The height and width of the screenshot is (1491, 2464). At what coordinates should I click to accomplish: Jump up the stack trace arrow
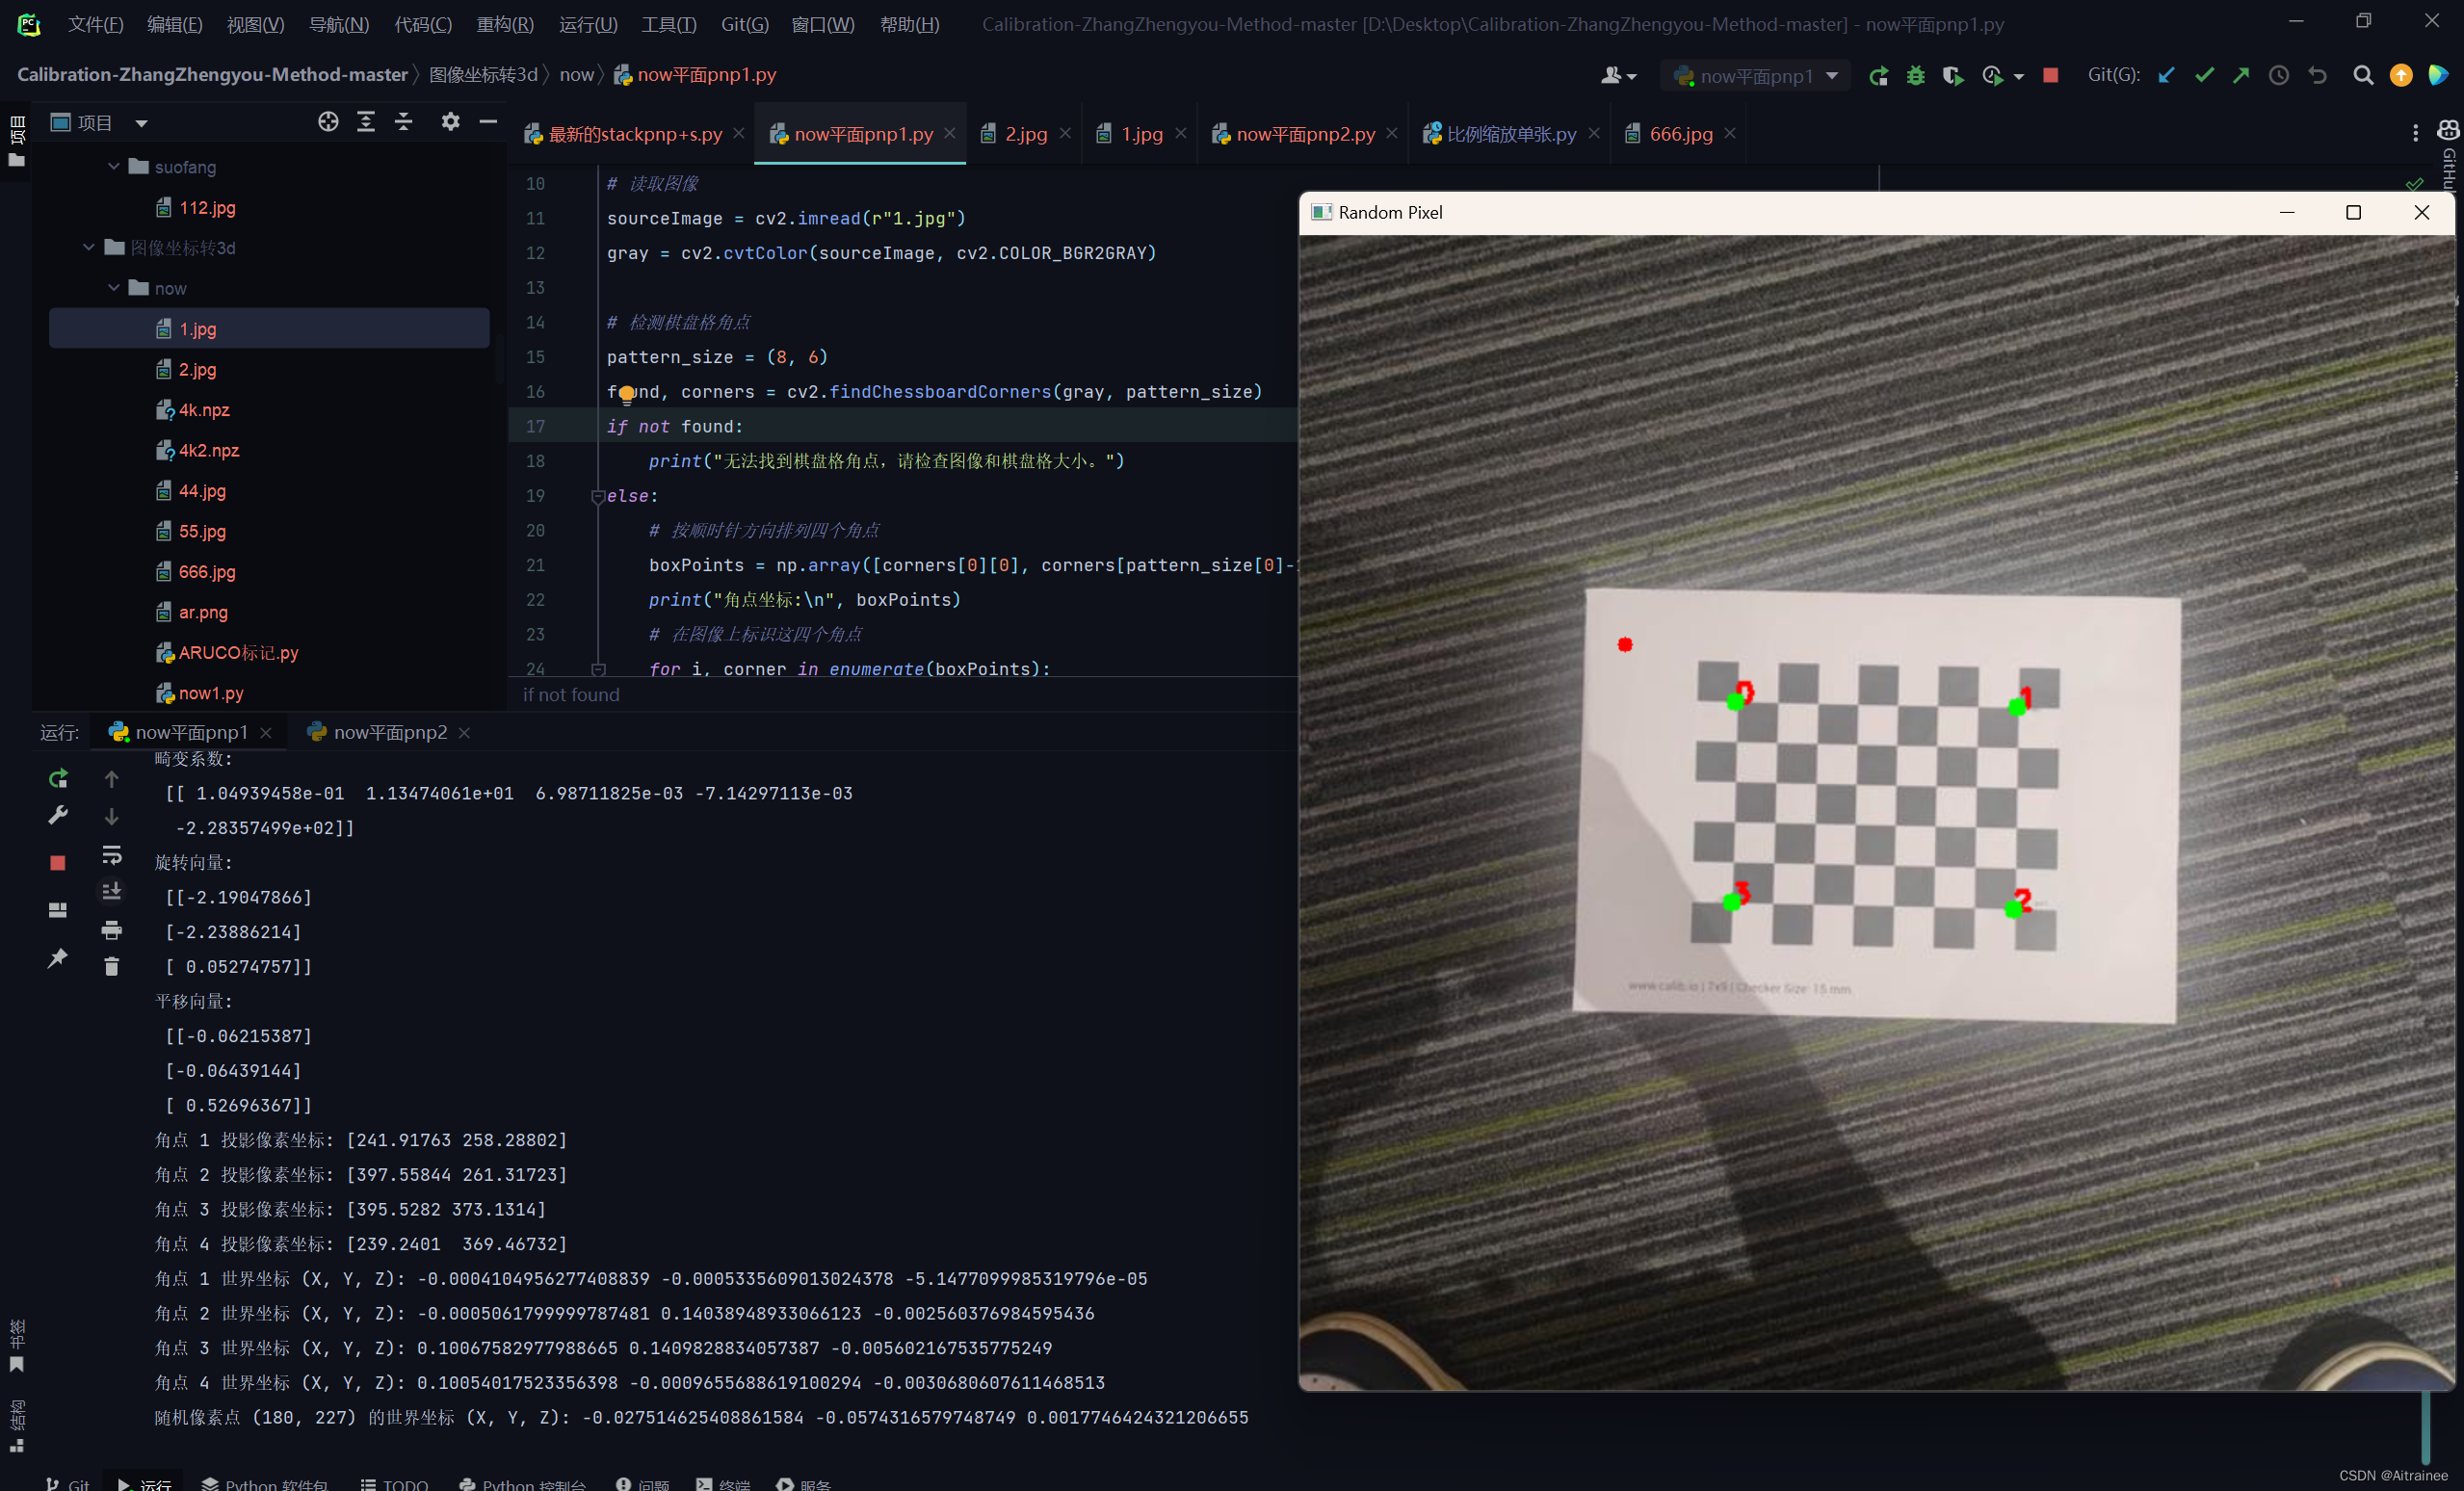click(112, 779)
